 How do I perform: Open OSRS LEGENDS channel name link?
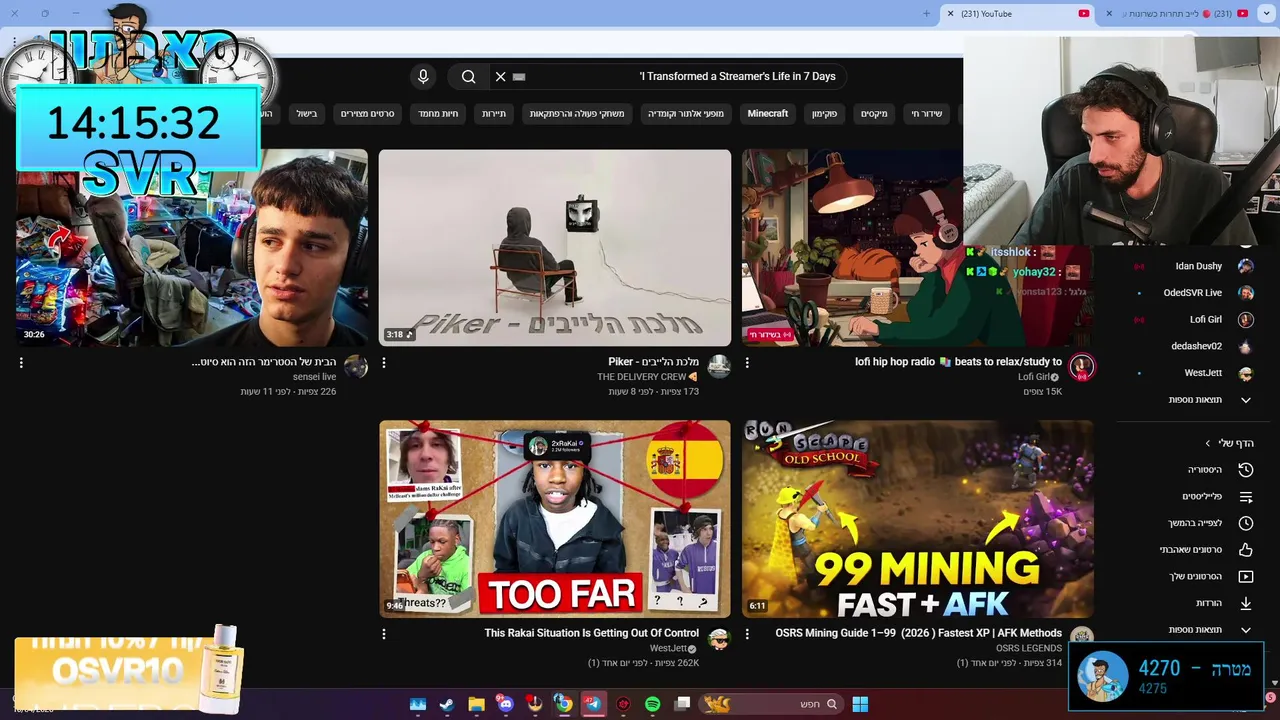coord(1029,648)
